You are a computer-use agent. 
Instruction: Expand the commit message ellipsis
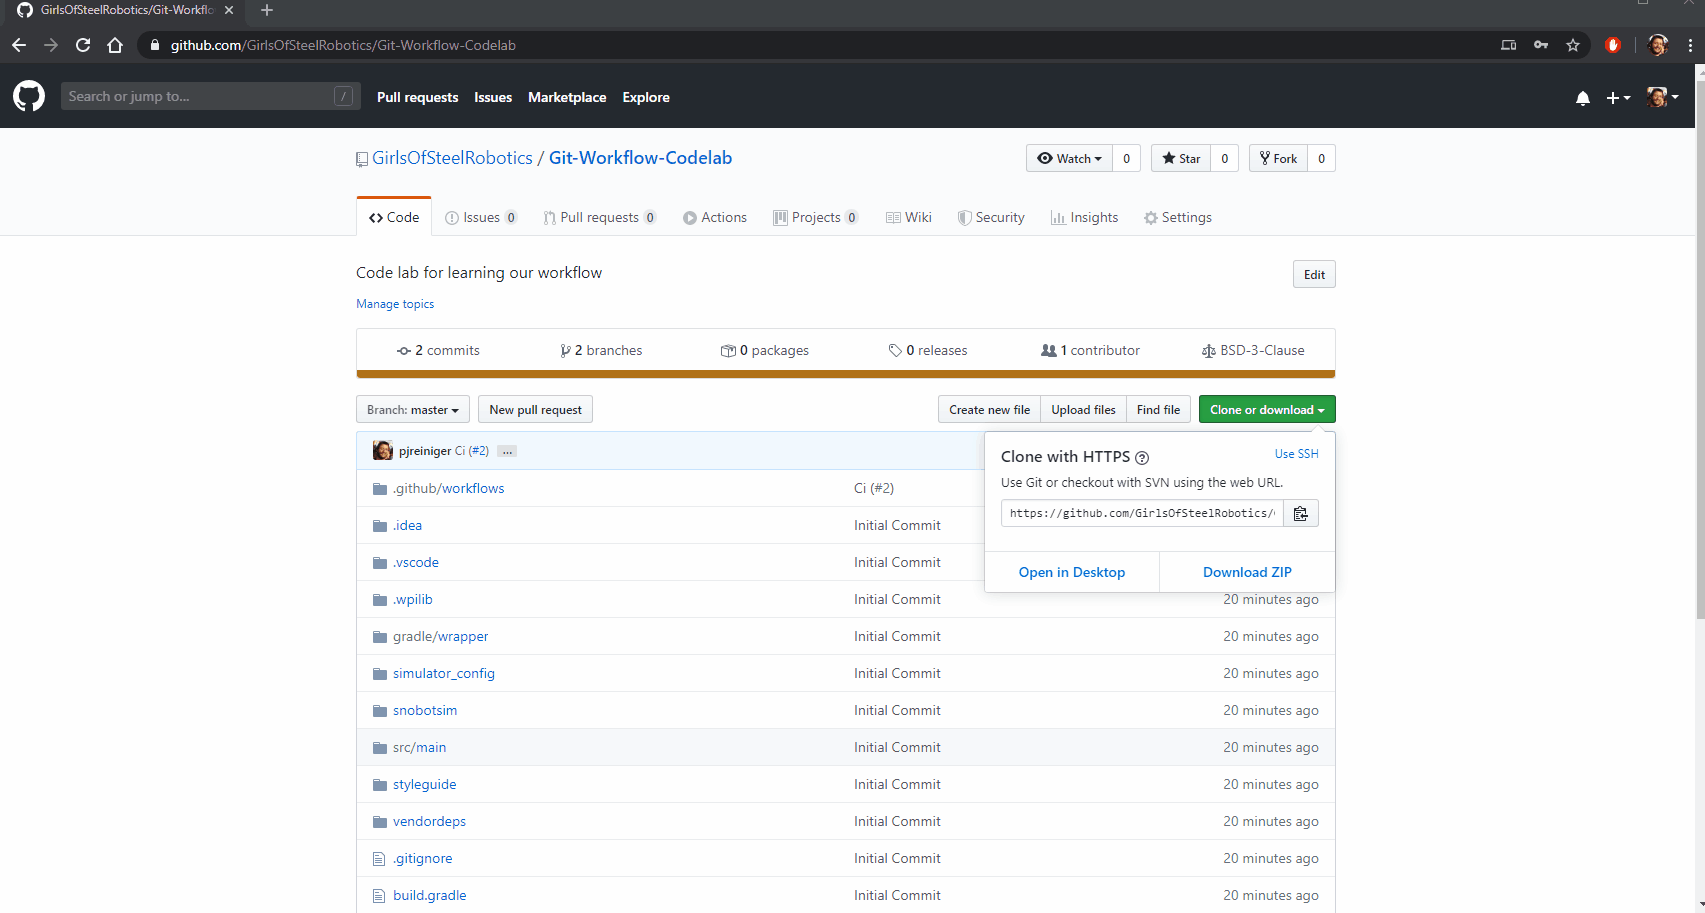click(x=508, y=451)
